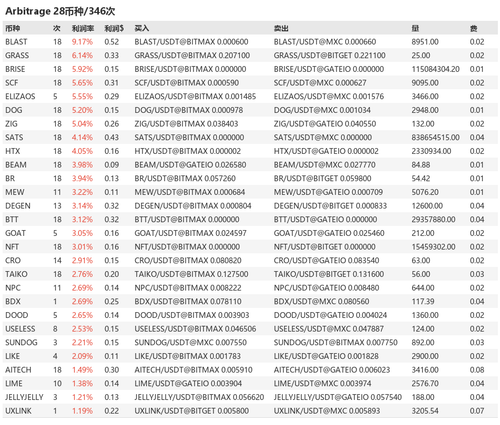This screenshot has width=500, height=425.
Task: Select UXLINK/USDT@BITGET 0.005800 buy cell
Action: tap(192, 411)
